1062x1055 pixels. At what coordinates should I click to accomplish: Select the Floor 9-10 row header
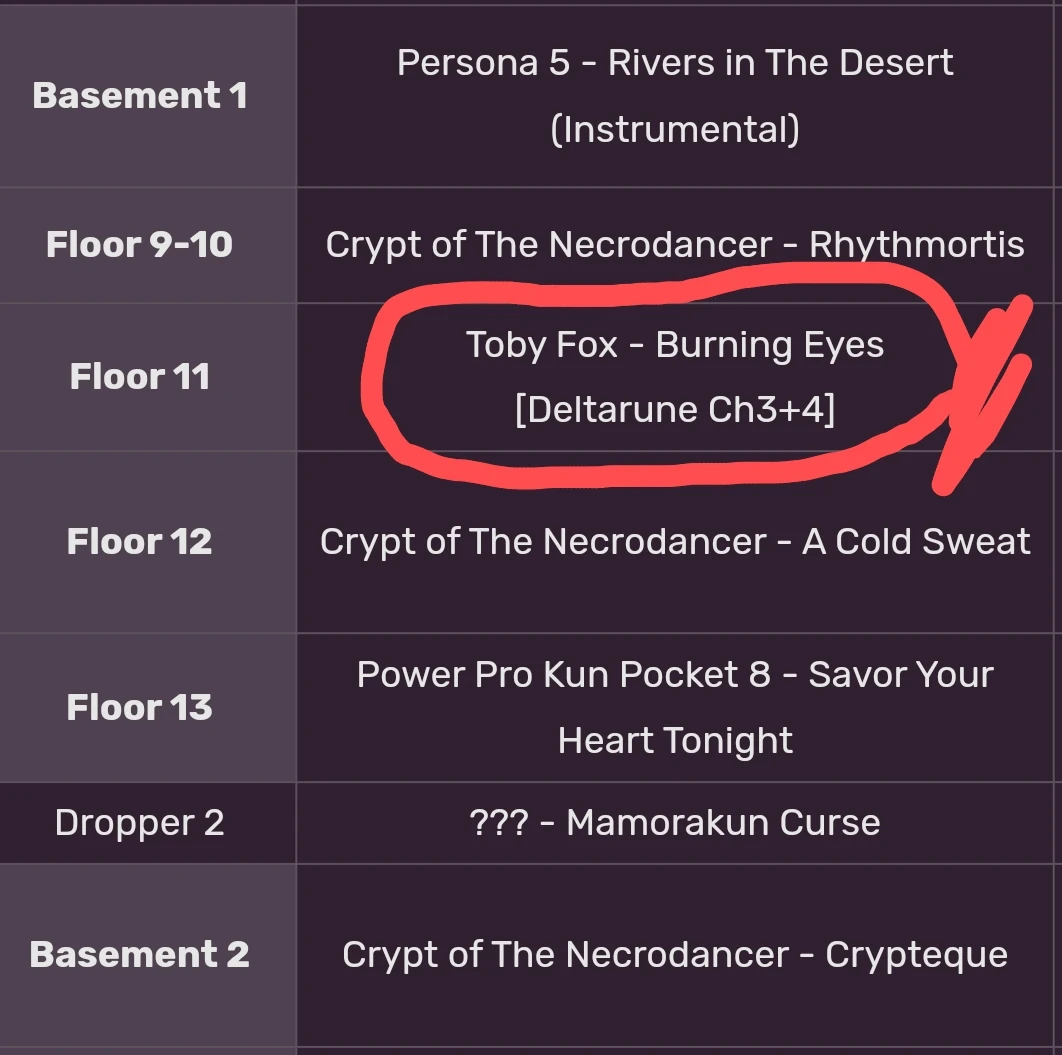pyautogui.click(x=139, y=244)
